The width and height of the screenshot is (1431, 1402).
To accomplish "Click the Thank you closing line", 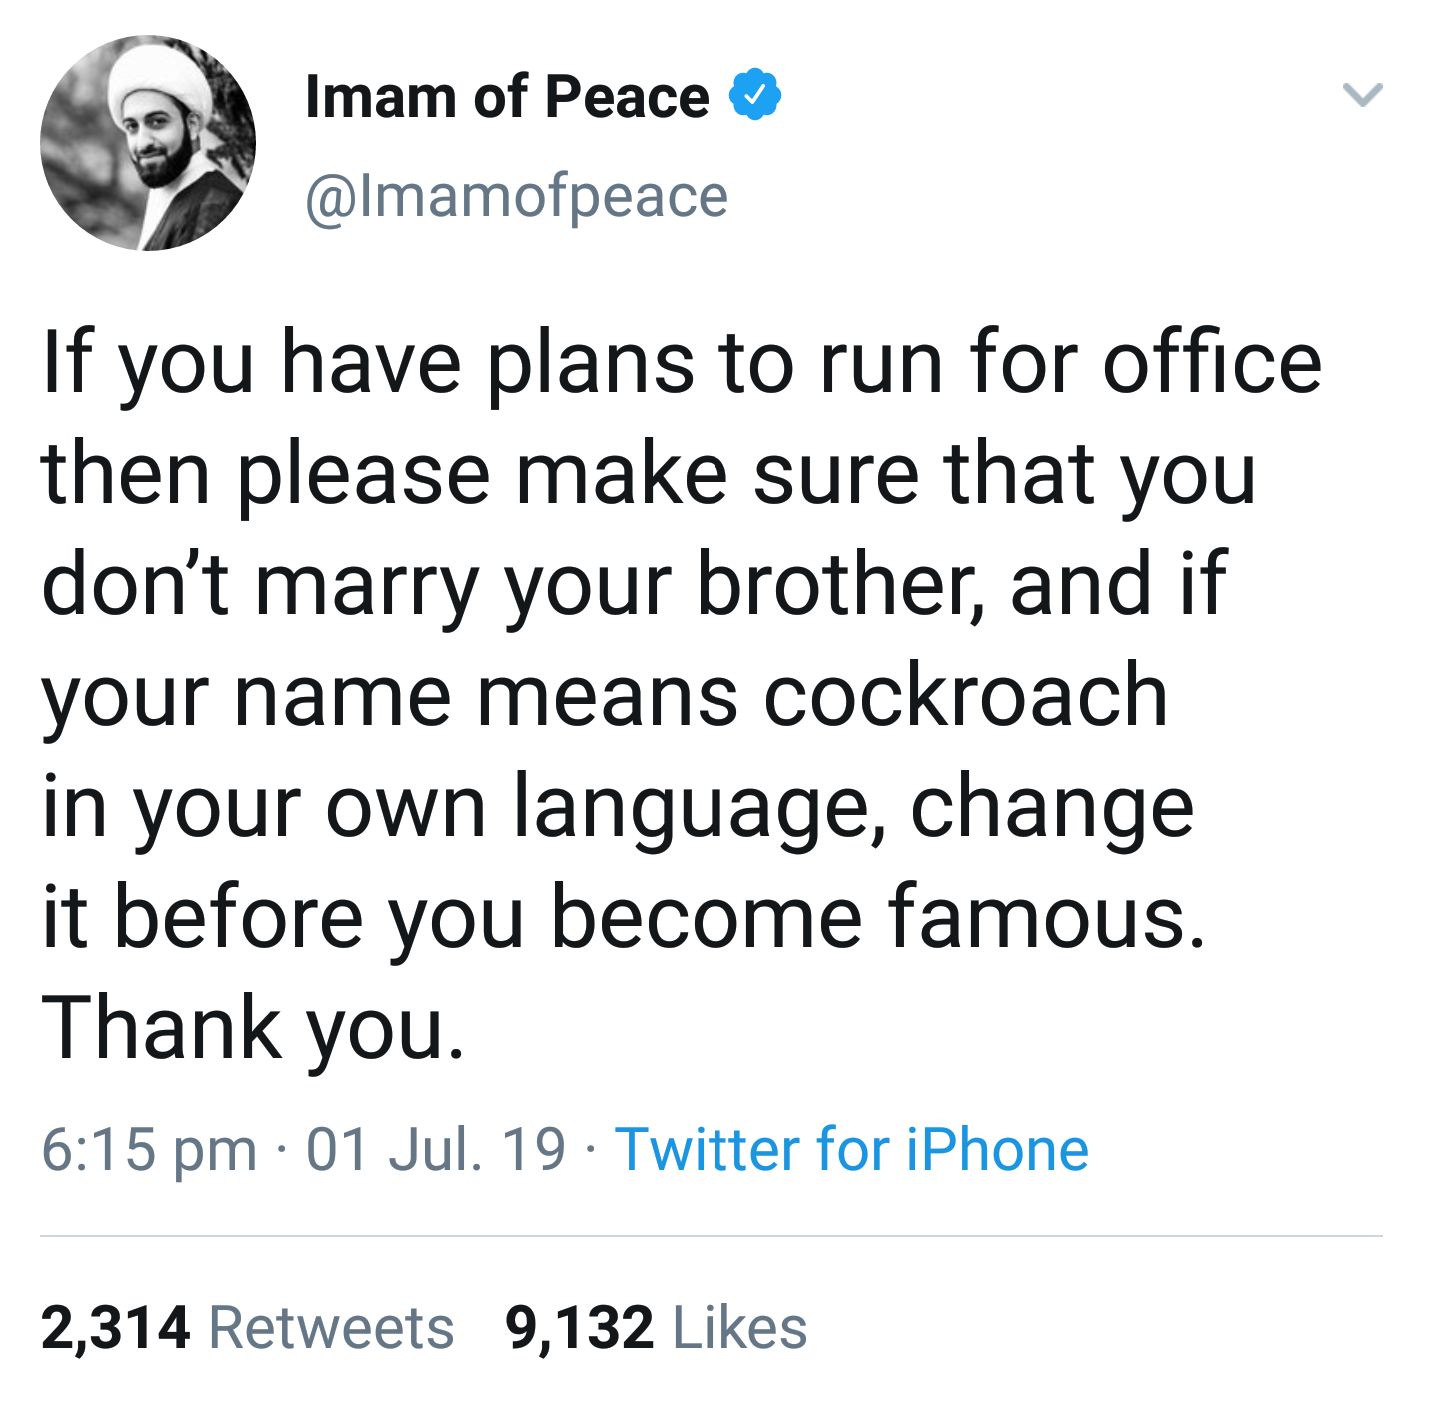I will pos(253,1028).
